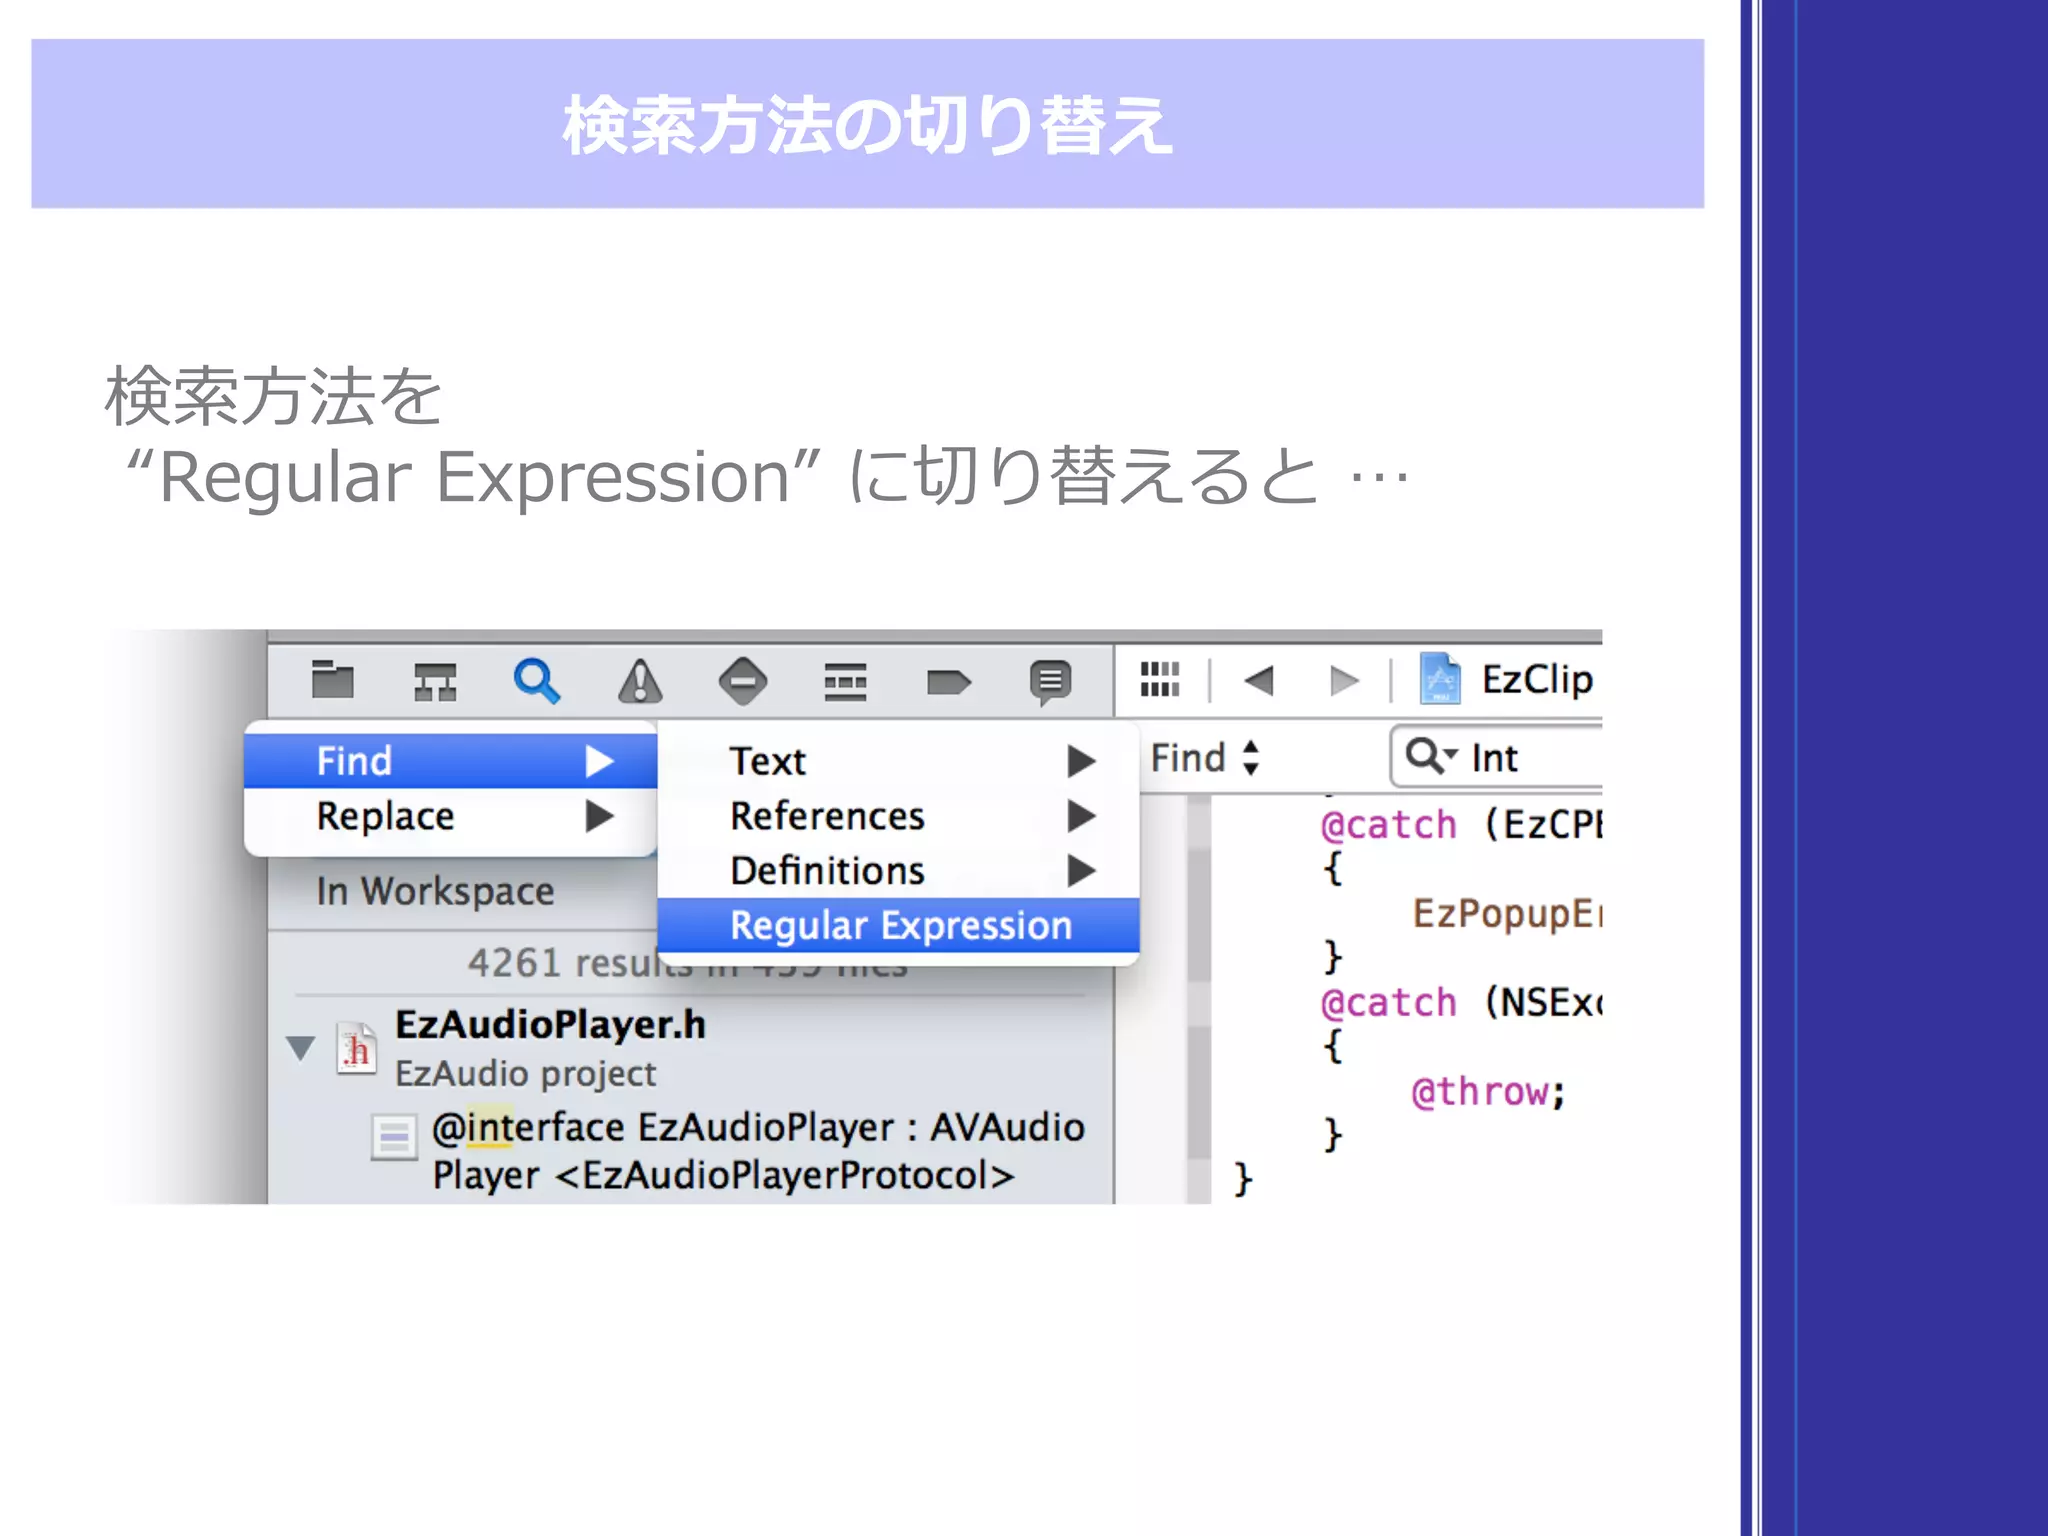Select the EzAudioPlayer.h result row
Viewport: 2048px width, 1536px height.
[x=690, y=1048]
